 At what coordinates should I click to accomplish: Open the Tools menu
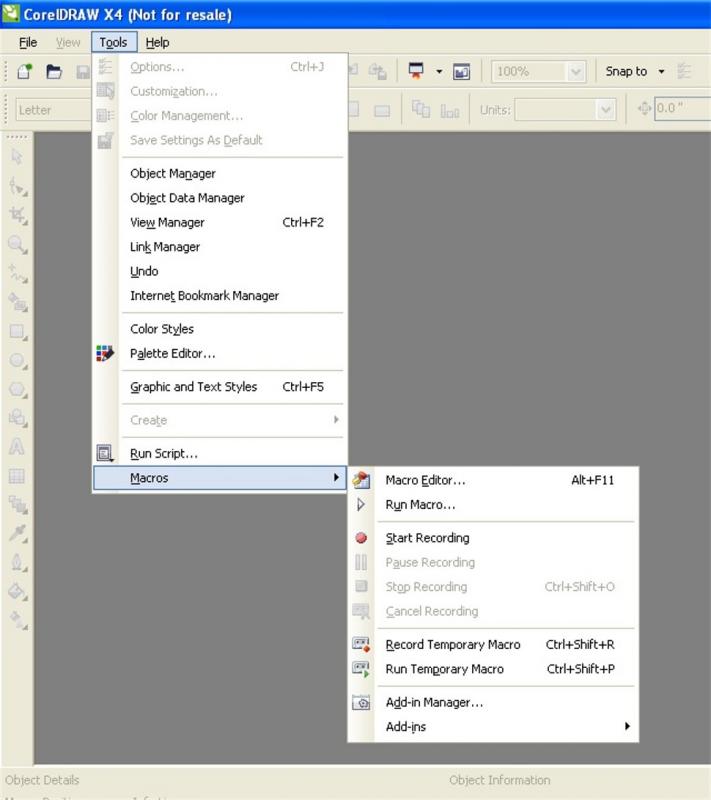(x=114, y=42)
